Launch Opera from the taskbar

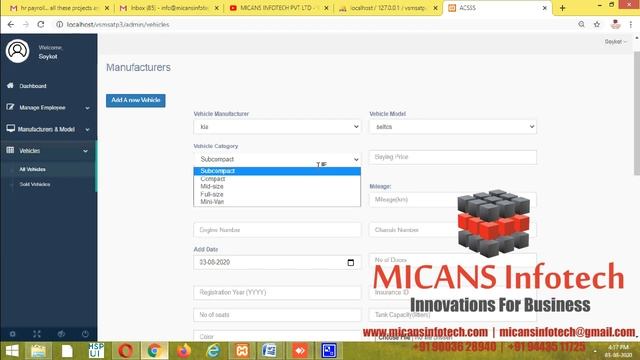[125, 351]
